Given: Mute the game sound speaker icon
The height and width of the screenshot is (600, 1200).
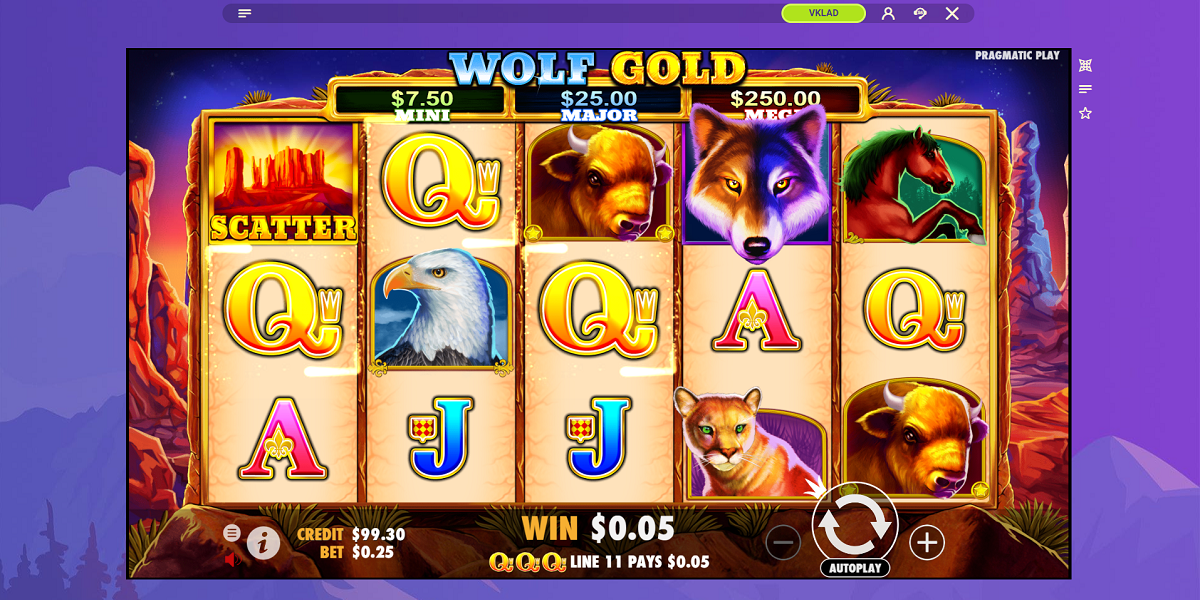Looking at the screenshot, I should [231, 560].
